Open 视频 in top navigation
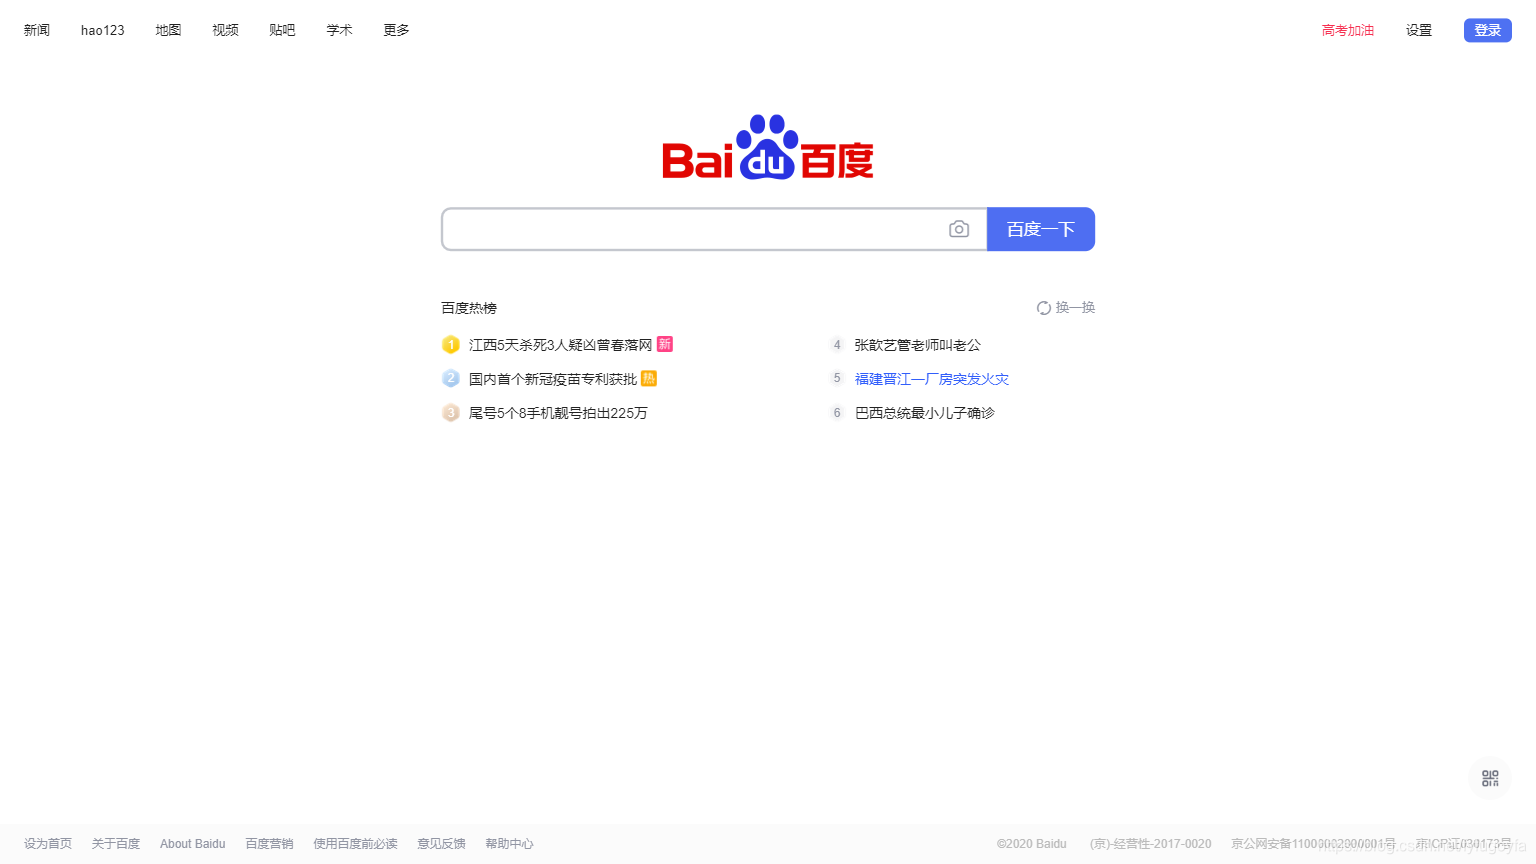 225,30
